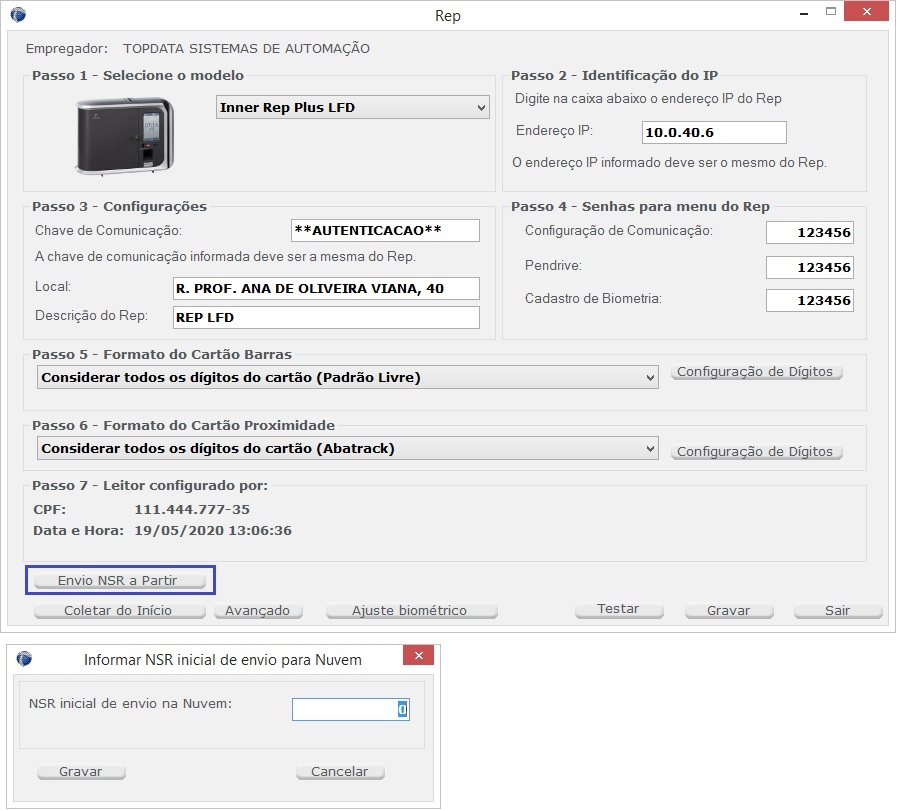
Task: Click the NSR inicial de envio input field
Action: (350, 709)
